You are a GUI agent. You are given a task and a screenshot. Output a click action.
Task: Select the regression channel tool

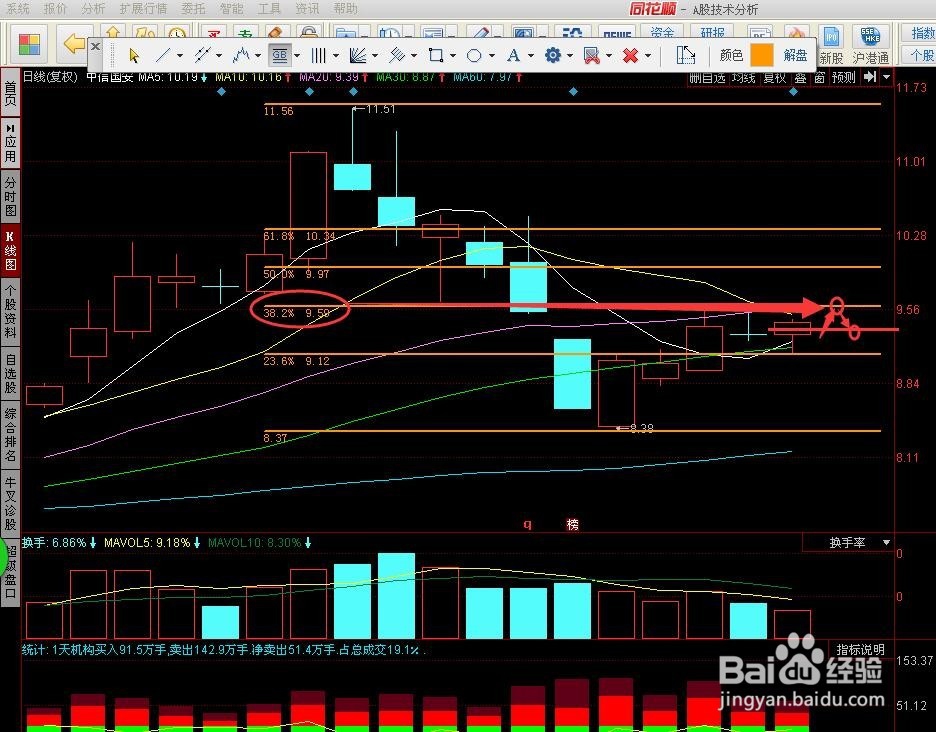[397, 56]
